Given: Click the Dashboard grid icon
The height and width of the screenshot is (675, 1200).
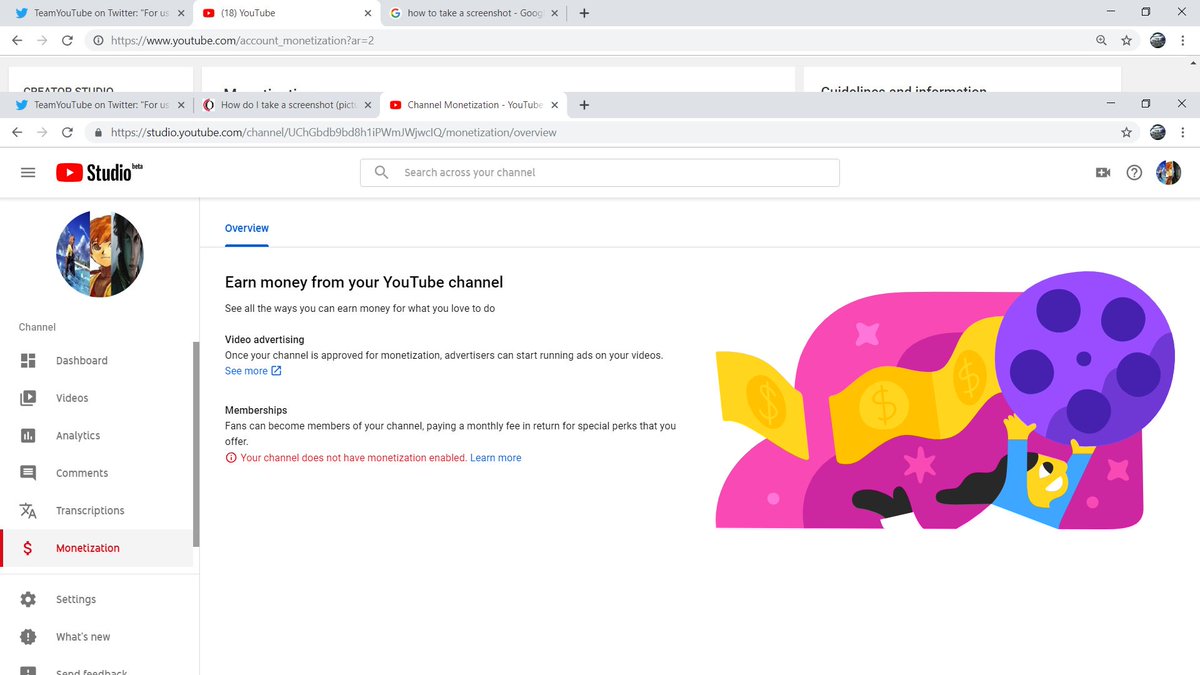Looking at the screenshot, I should pos(28,361).
